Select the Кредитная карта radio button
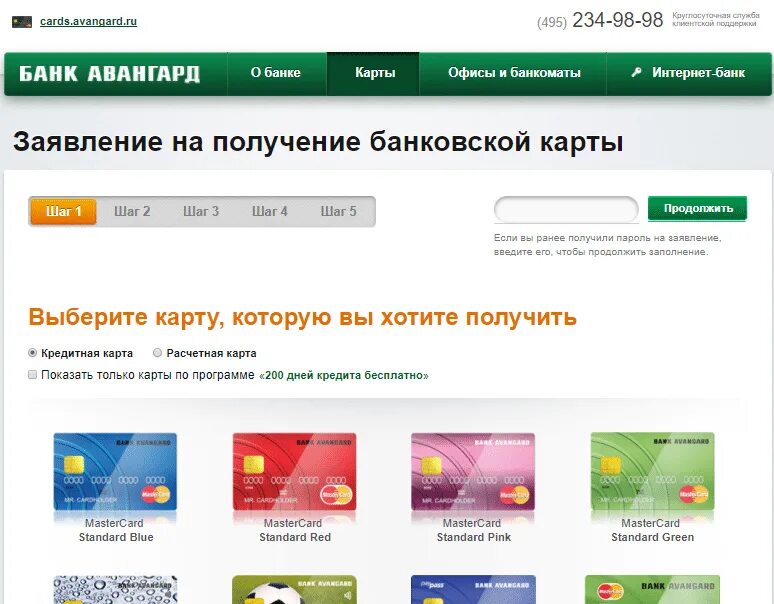This screenshot has height=604, width=774. [33, 353]
